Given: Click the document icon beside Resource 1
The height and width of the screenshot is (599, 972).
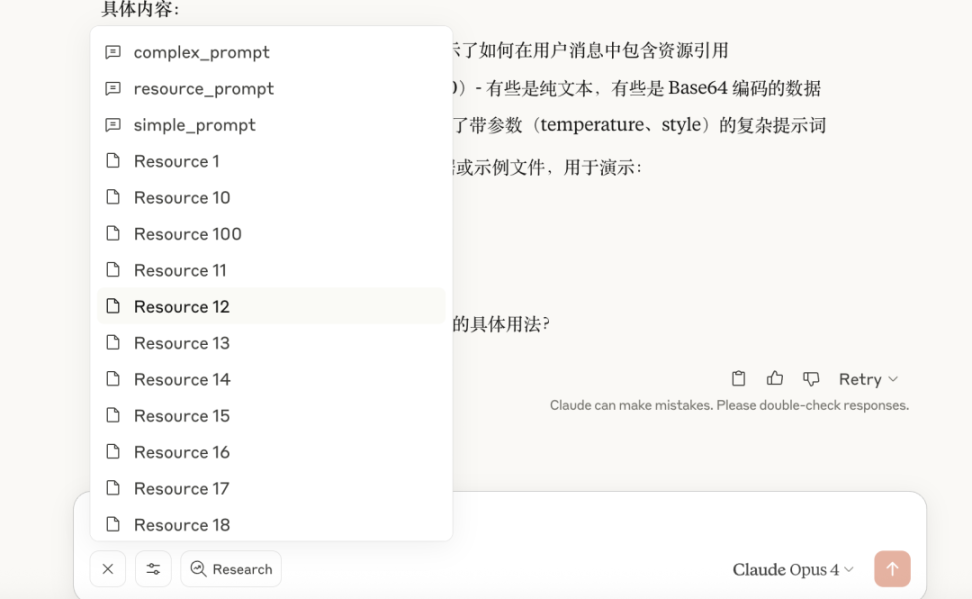Looking at the screenshot, I should [x=113, y=161].
